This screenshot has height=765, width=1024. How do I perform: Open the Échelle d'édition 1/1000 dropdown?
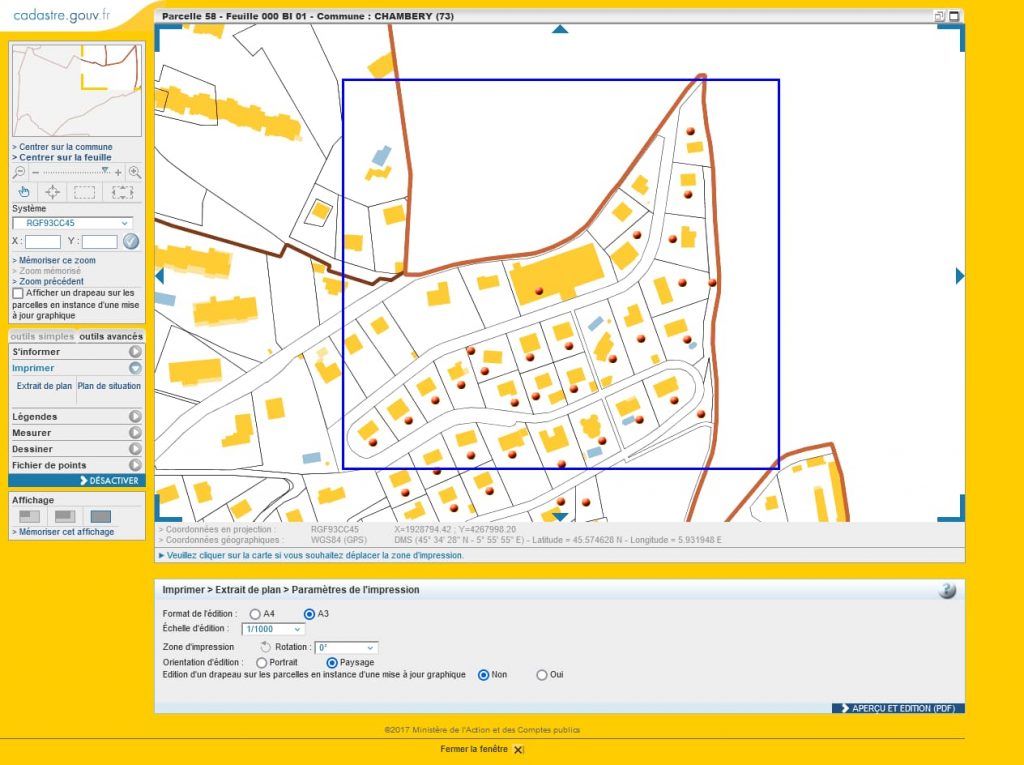[x=273, y=629]
